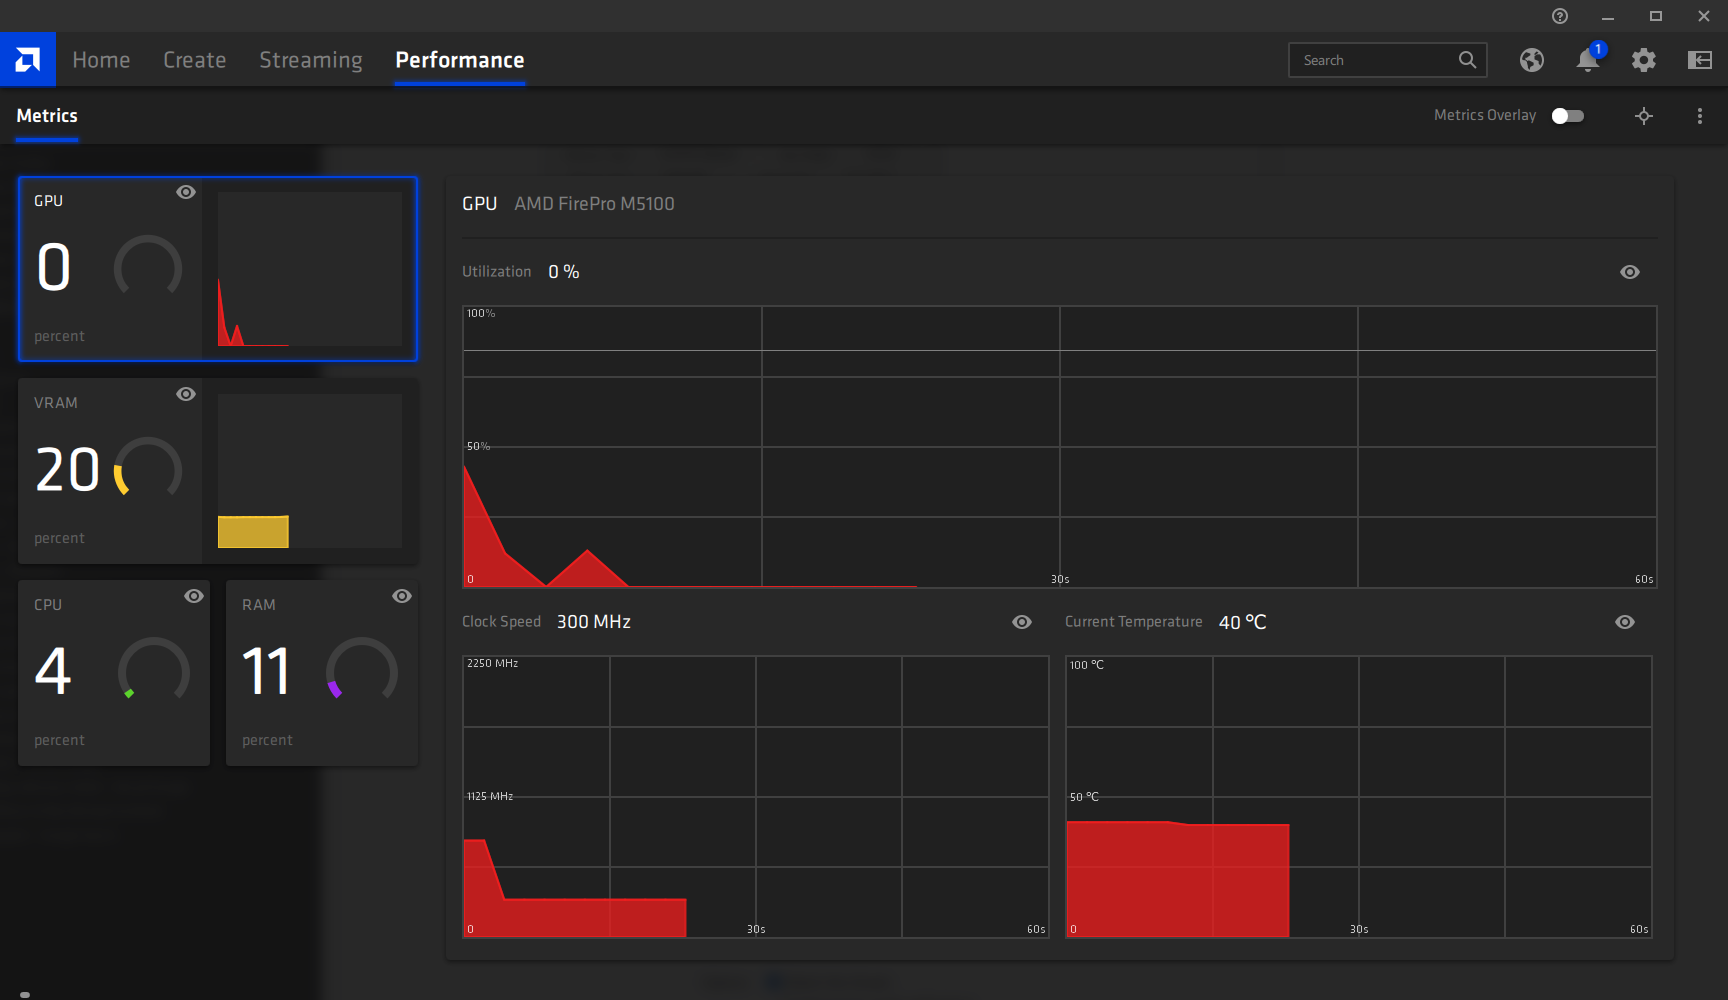This screenshot has height=1000, width=1728.
Task: Click the VRAM mini bar graph
Action: [x=310, y=471]
